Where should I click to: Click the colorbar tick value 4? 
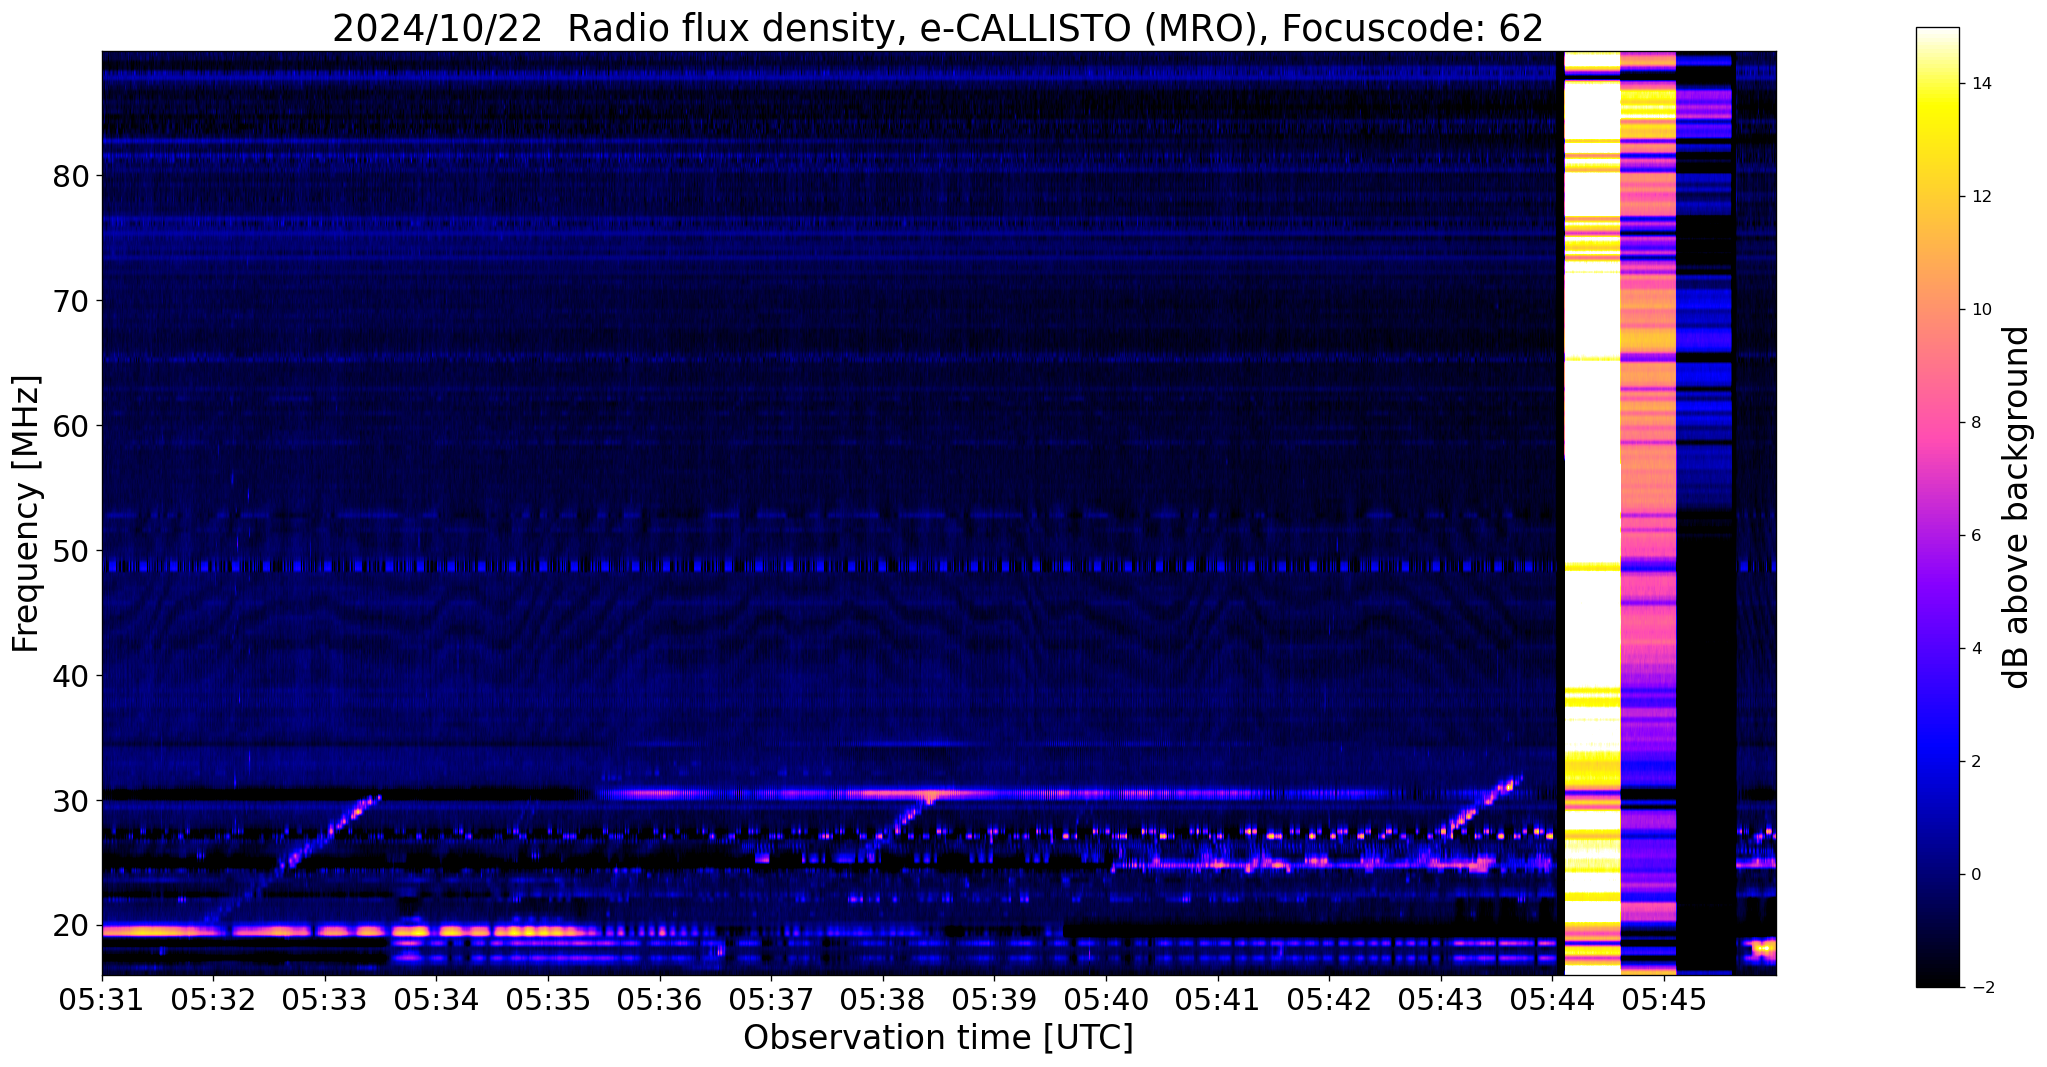[x=1977, y=648]
